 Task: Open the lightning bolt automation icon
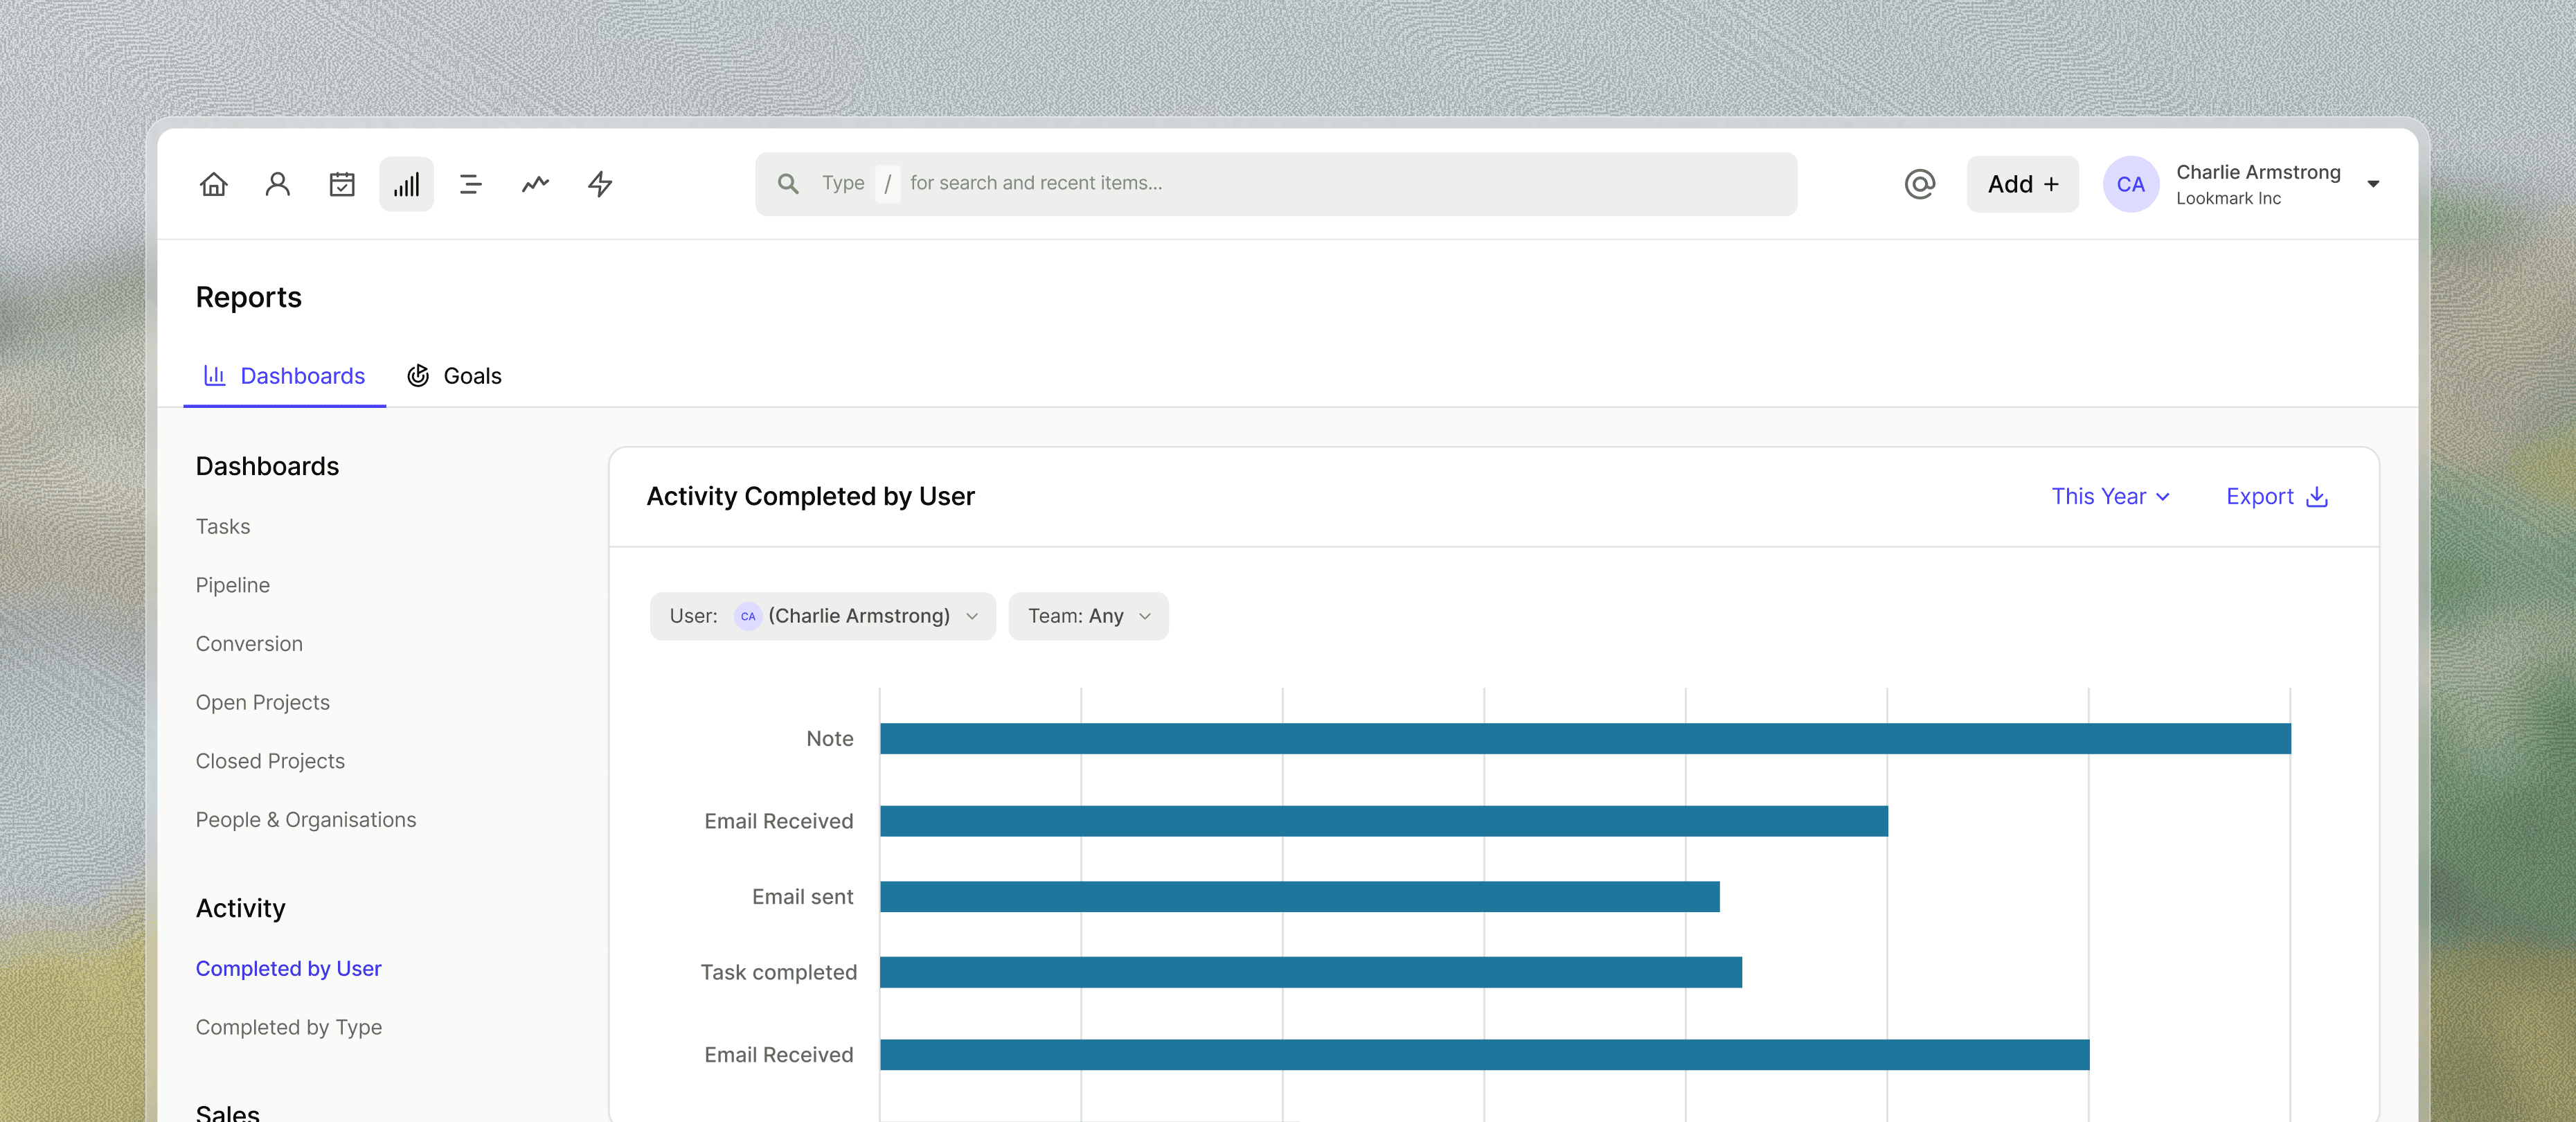click(599, 184)
